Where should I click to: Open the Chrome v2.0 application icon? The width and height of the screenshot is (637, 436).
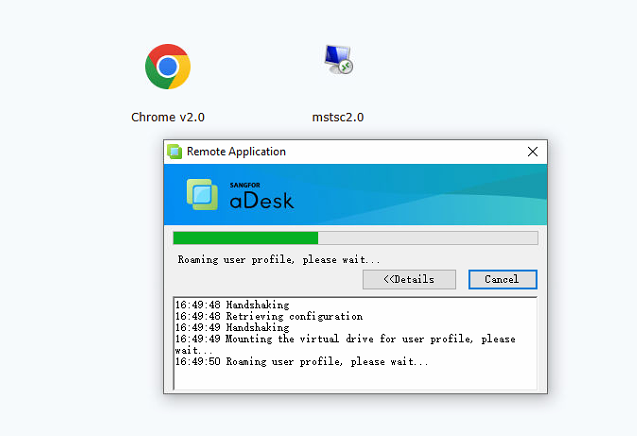(x=168, y=67)
